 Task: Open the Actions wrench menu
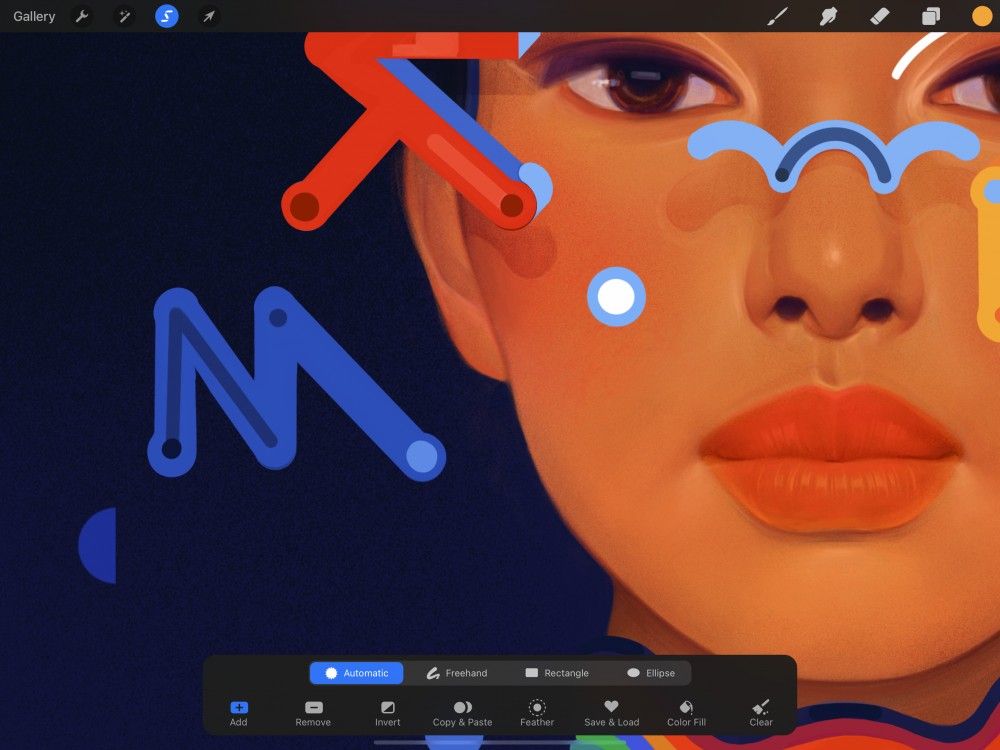click(81, 15)
